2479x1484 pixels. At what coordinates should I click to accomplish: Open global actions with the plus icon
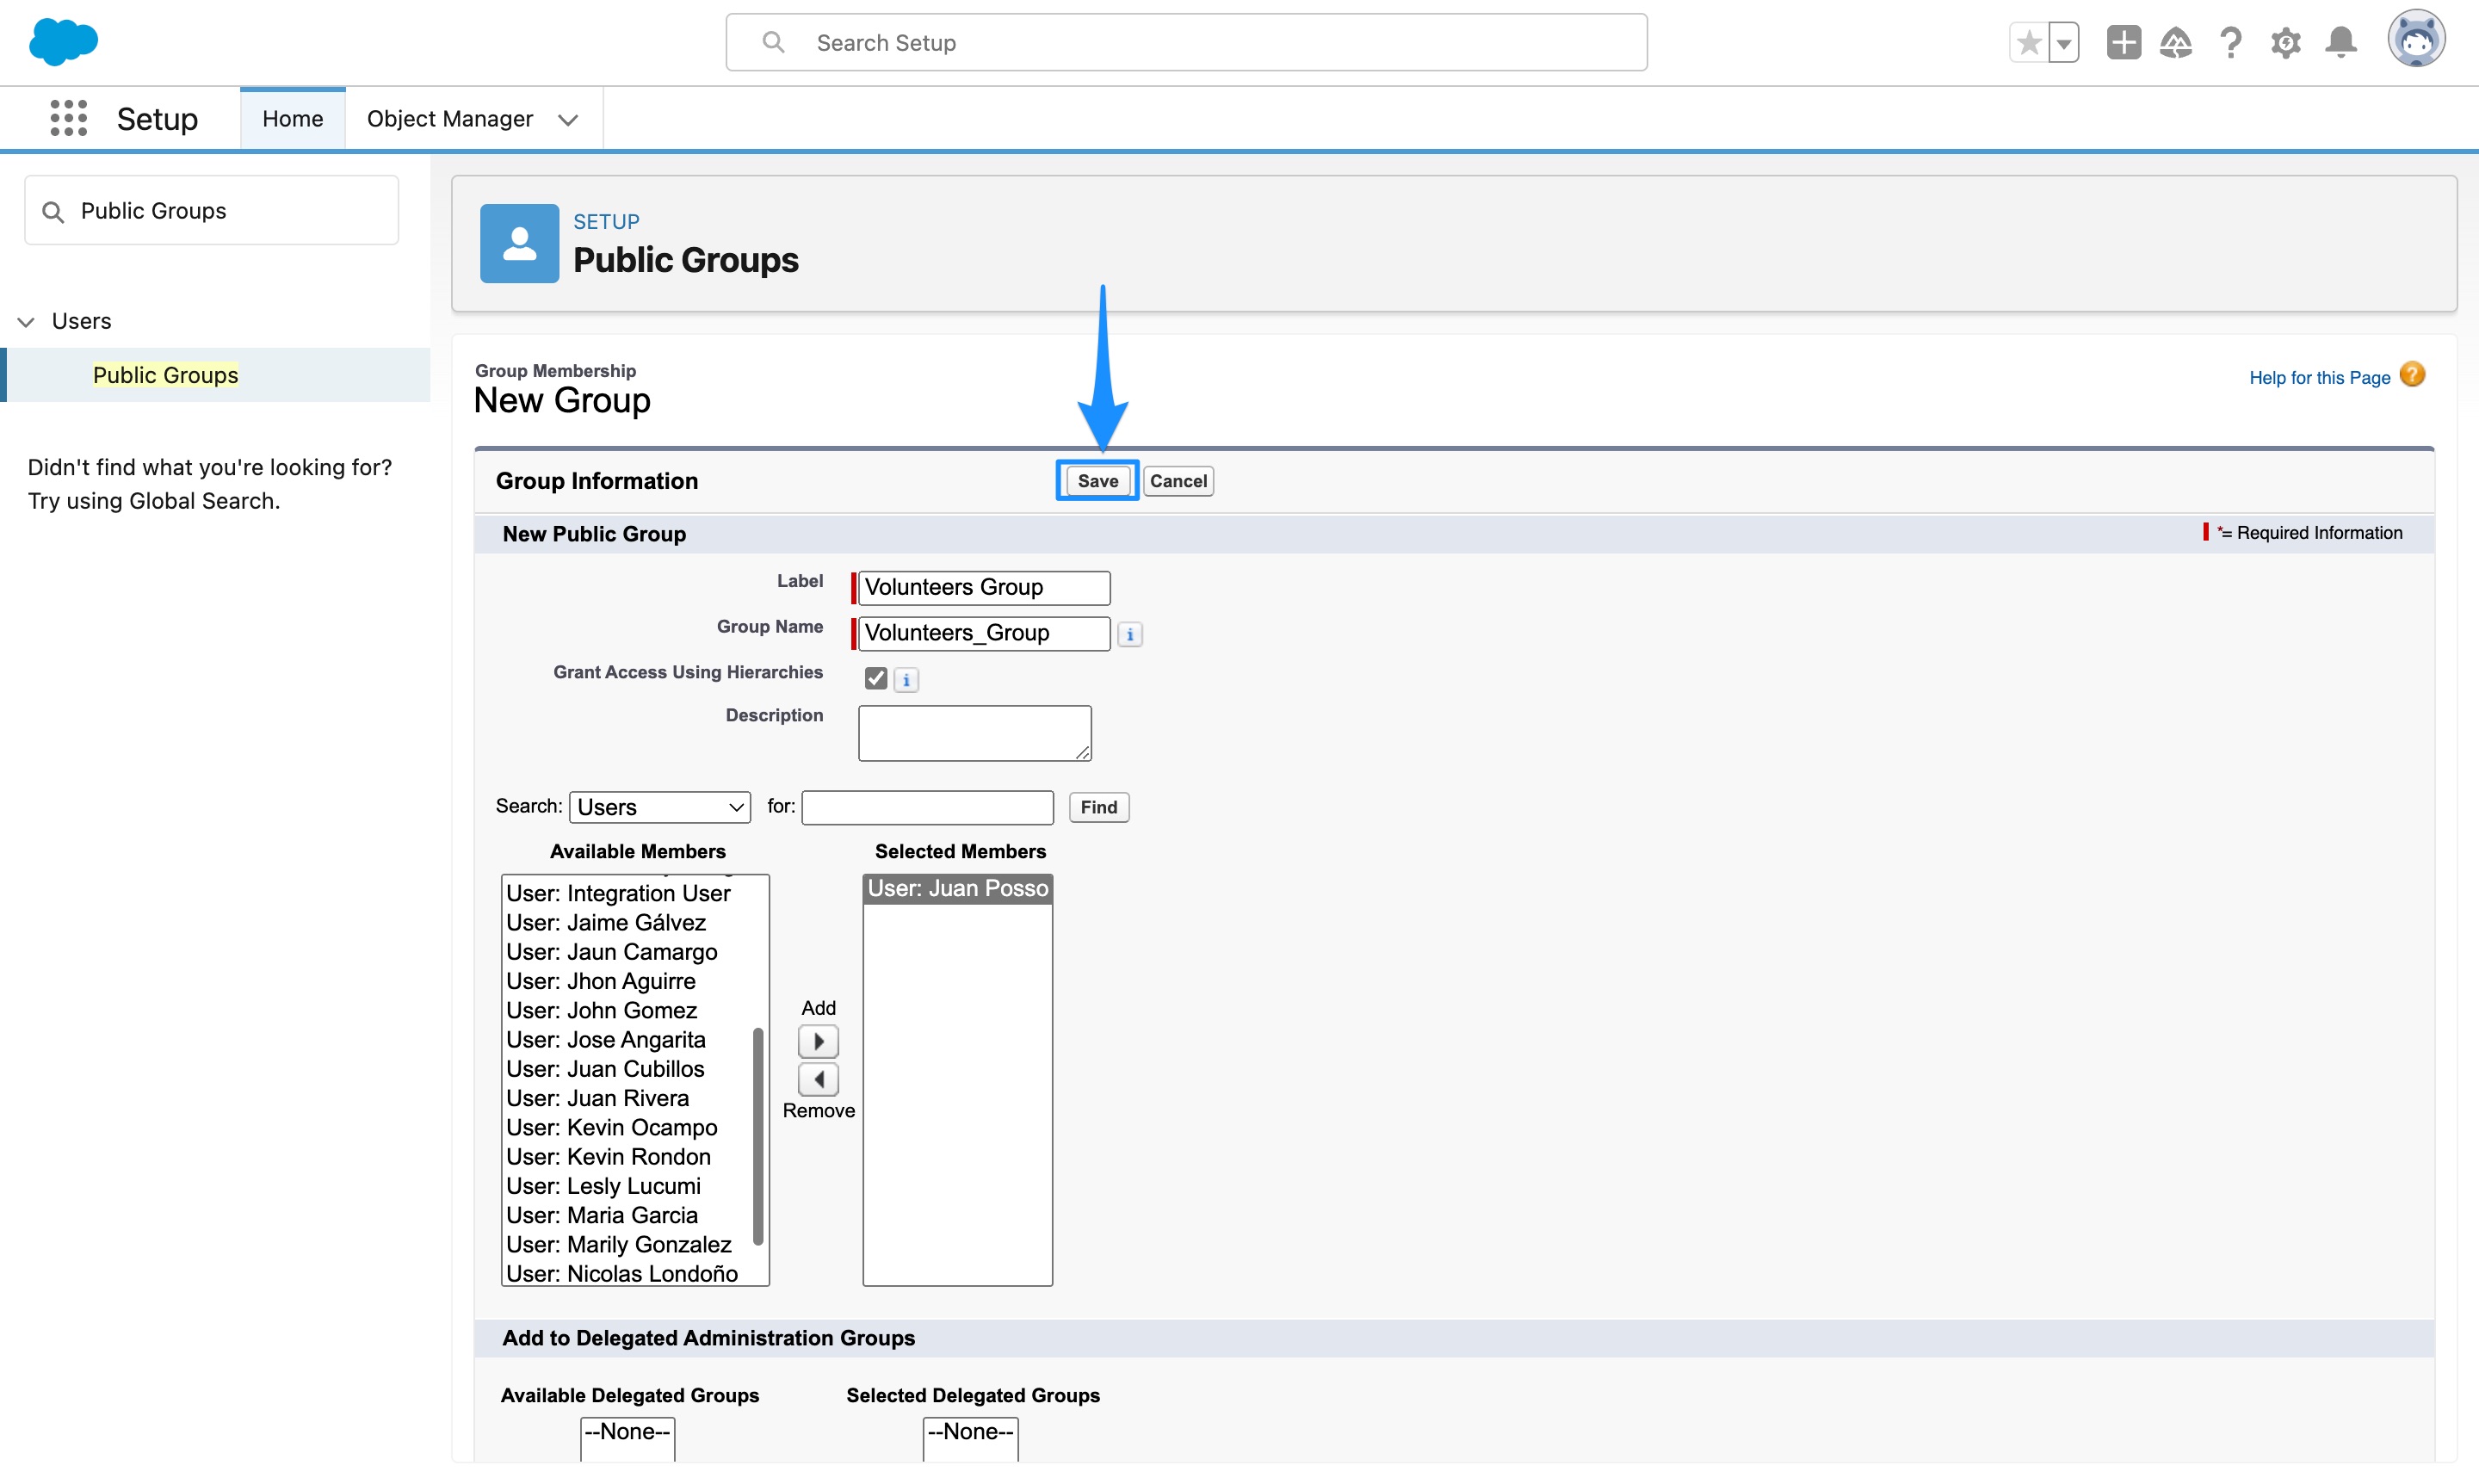(x=2124, y=42)
